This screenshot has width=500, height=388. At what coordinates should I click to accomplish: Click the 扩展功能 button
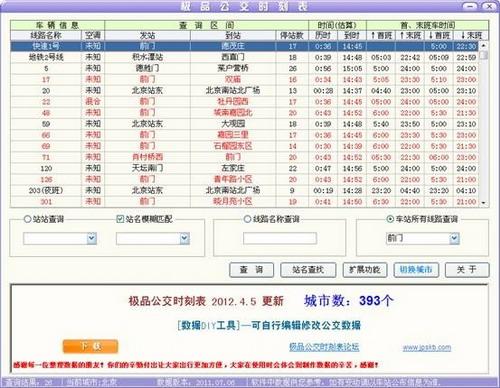365,270
